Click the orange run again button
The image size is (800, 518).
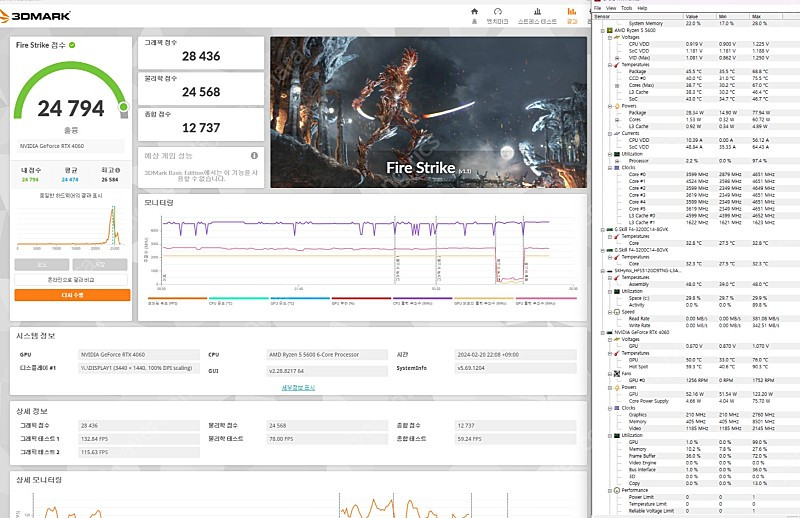click(x=72, y=295)
